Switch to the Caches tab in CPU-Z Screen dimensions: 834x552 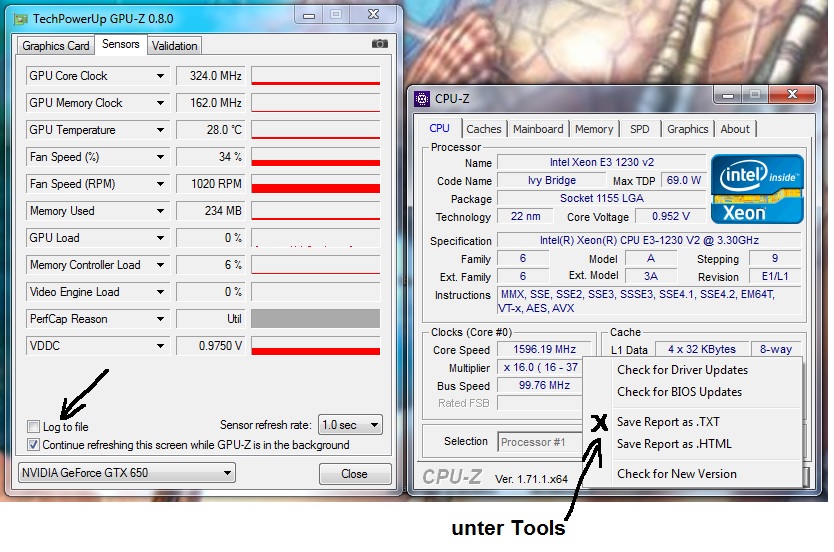(483, 129)
